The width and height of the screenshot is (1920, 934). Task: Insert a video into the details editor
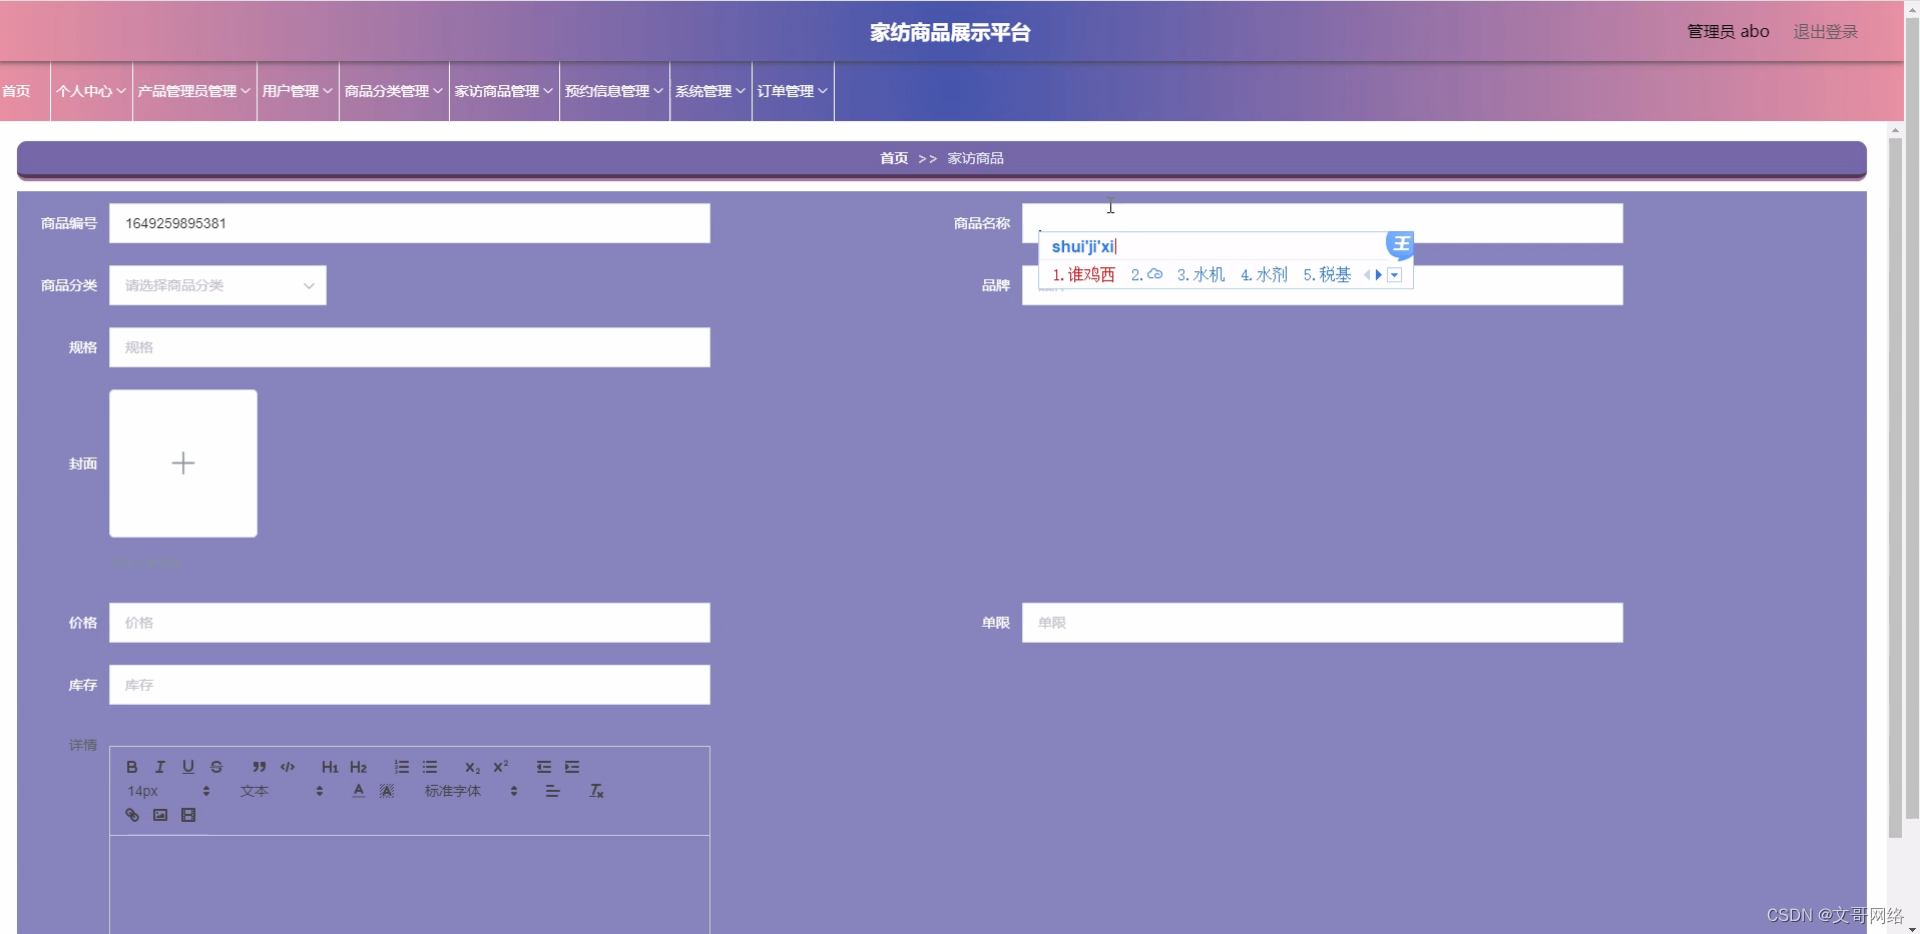188,814
